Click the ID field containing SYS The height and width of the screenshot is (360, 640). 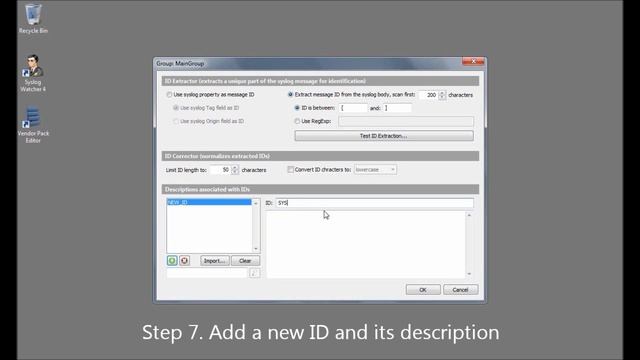(x=375, y=203)
